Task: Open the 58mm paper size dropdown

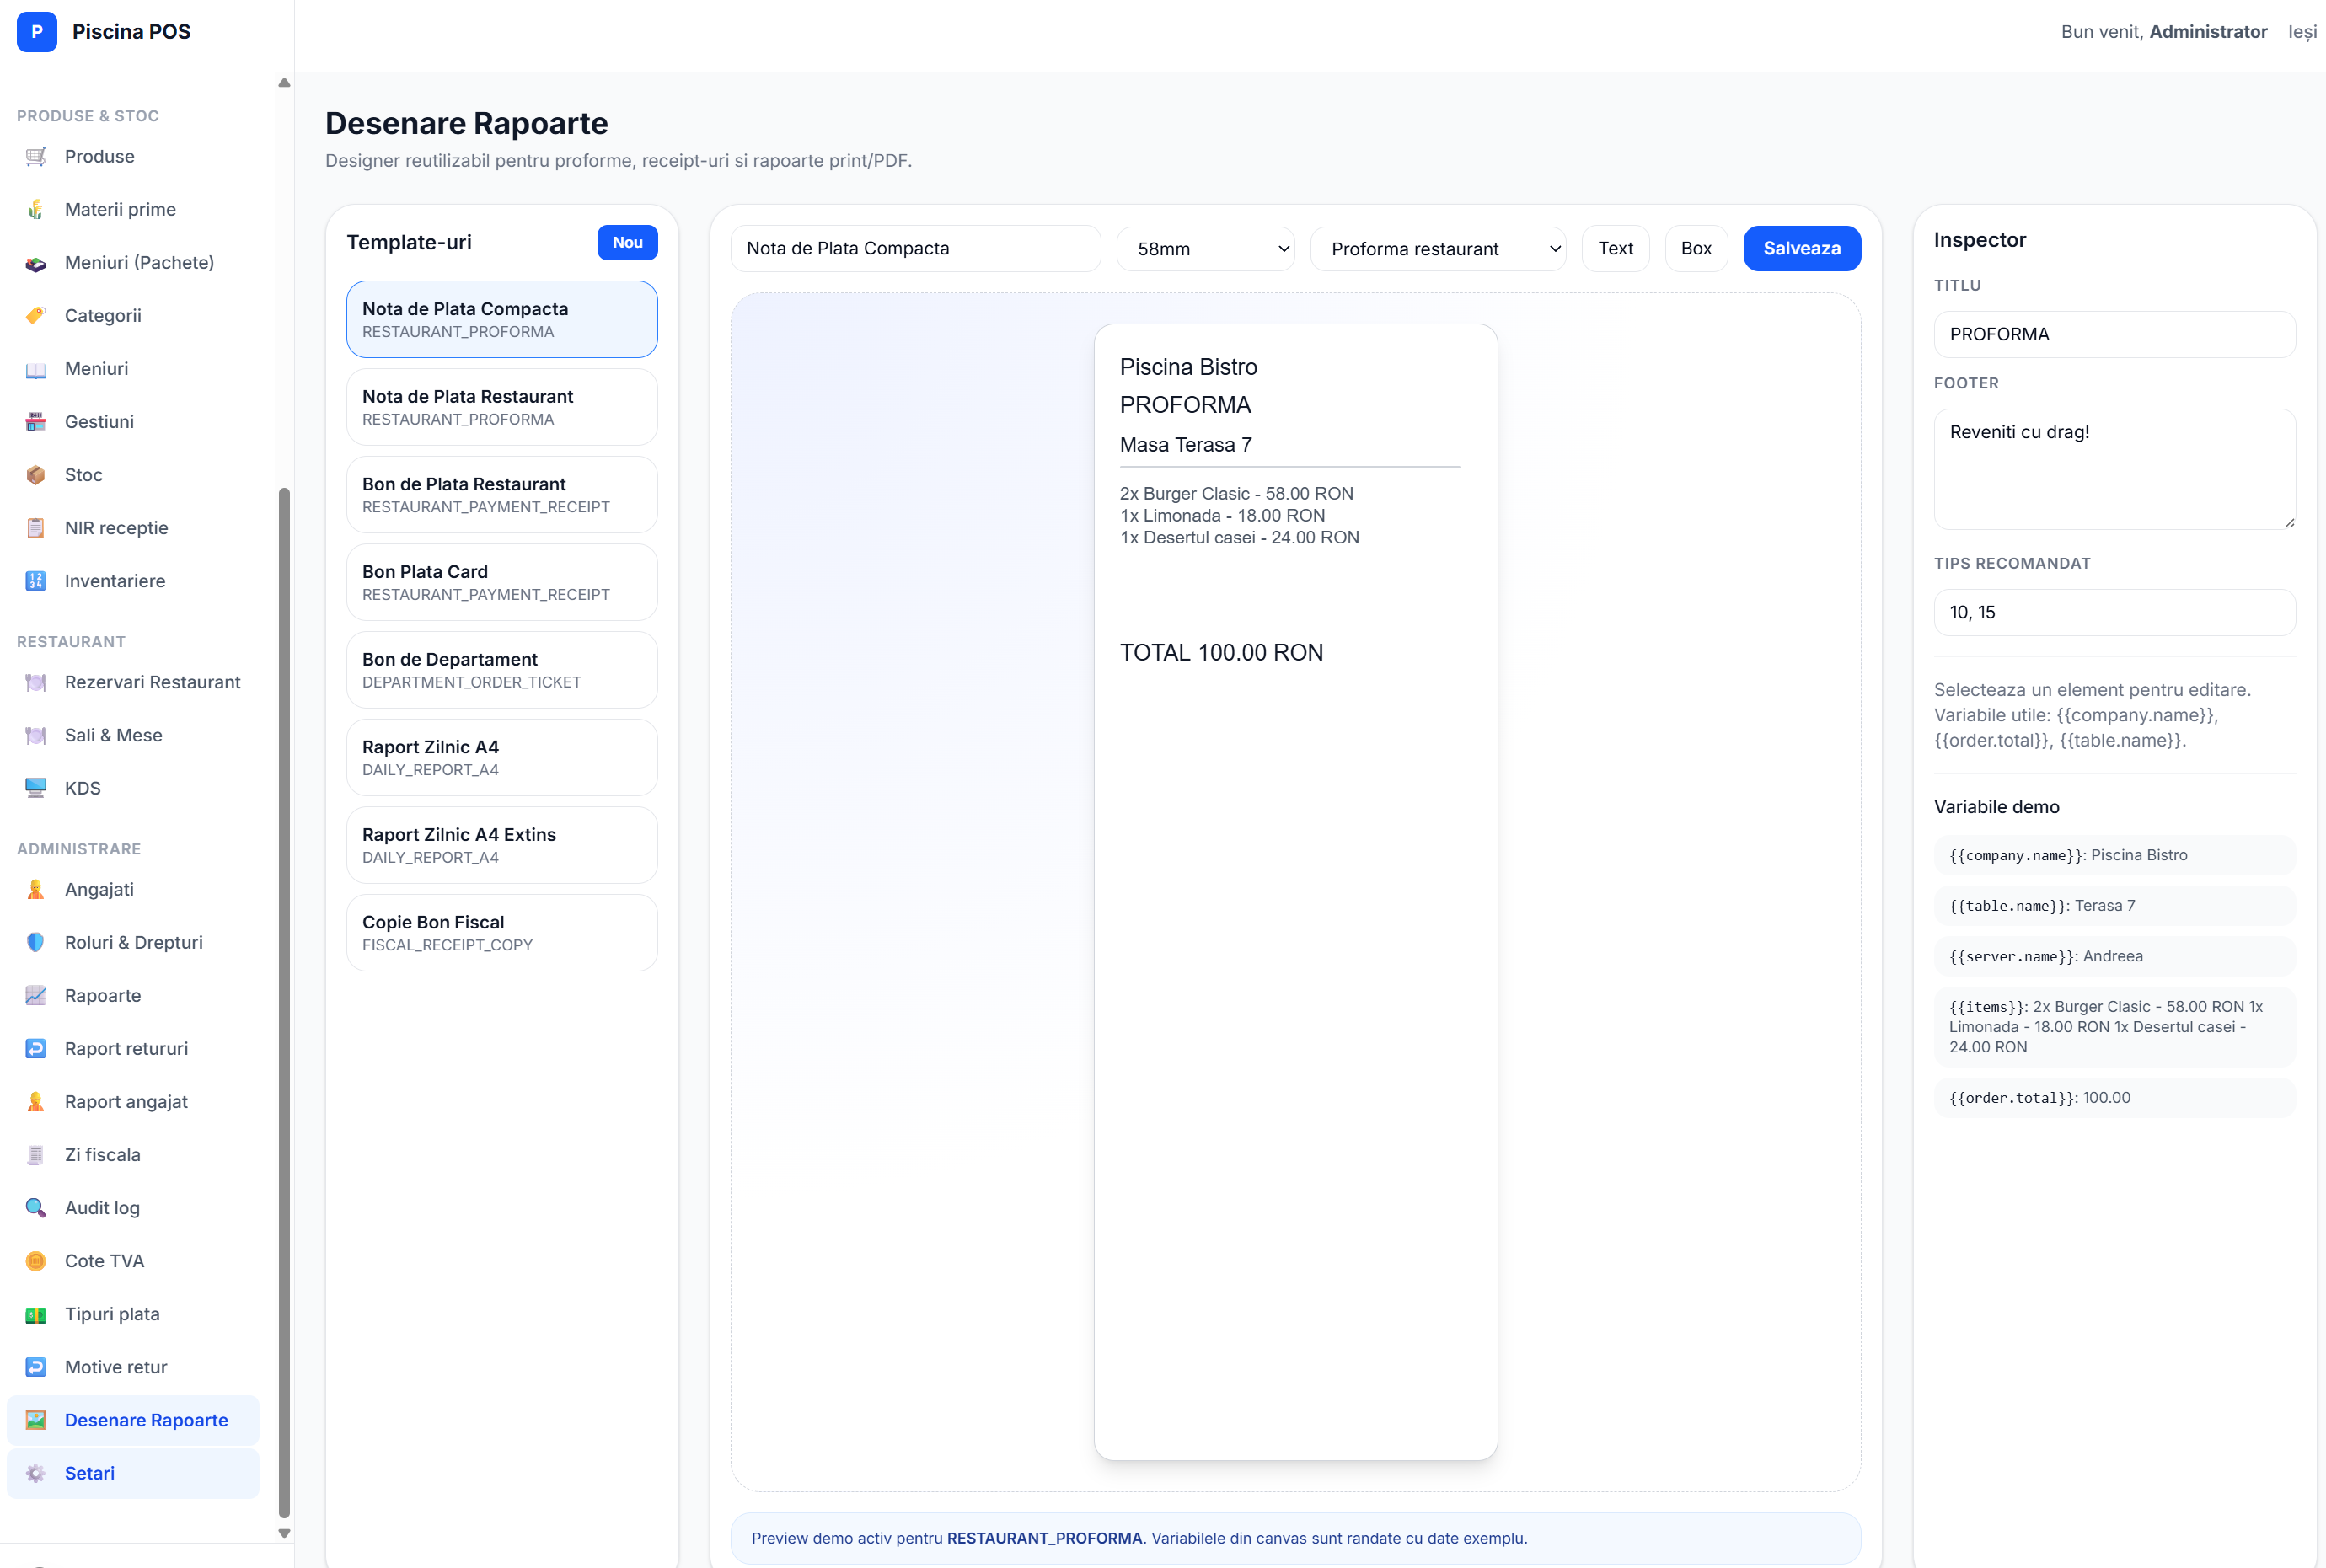Action: (x=1205, y=248)
